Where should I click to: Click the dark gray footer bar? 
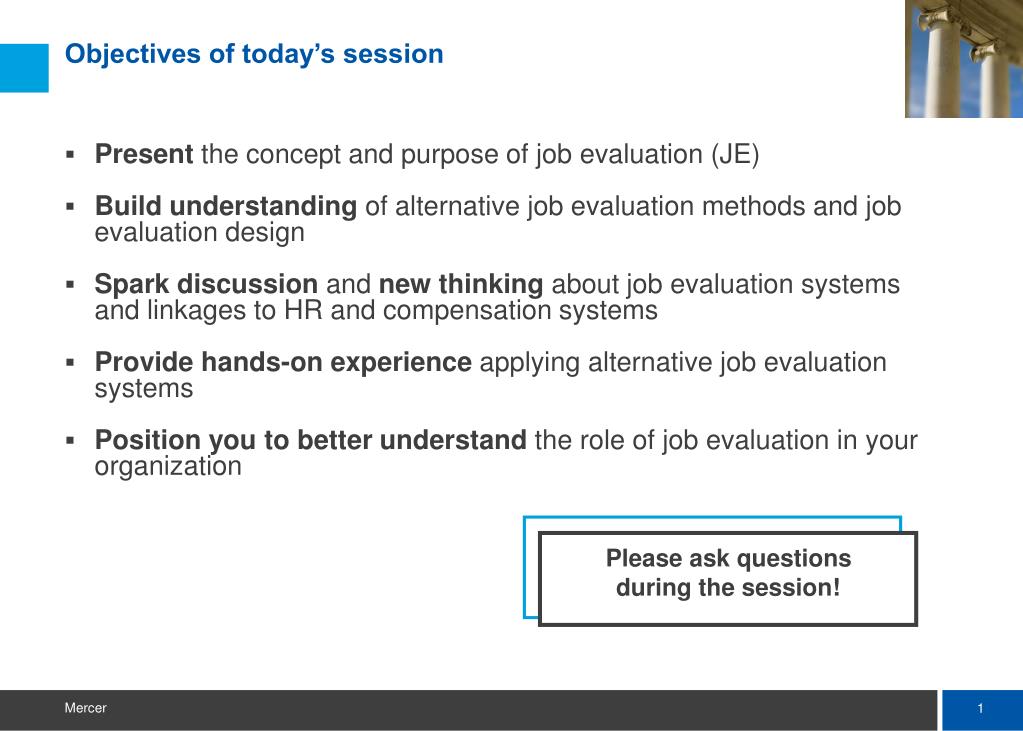(x=468, y=710)
